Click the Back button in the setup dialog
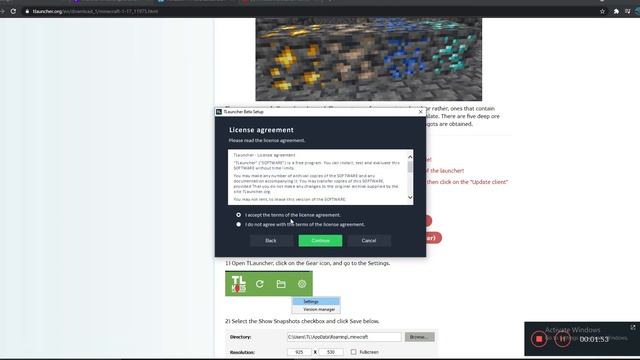The width and height of the screenshot is (640, 360). (x=271, y=240)
